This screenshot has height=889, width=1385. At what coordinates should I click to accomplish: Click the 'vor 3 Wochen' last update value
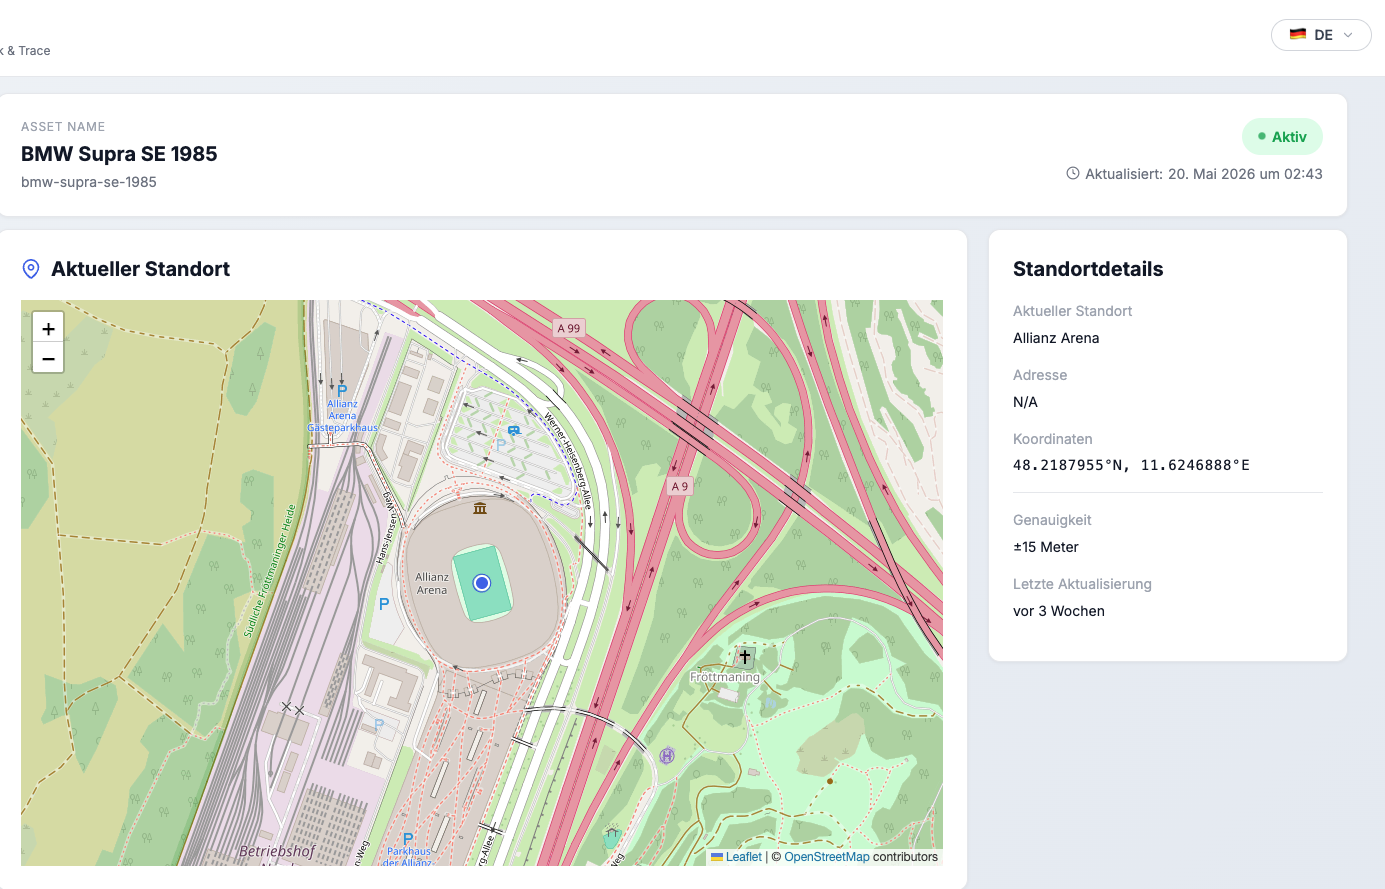(1059, 611)
